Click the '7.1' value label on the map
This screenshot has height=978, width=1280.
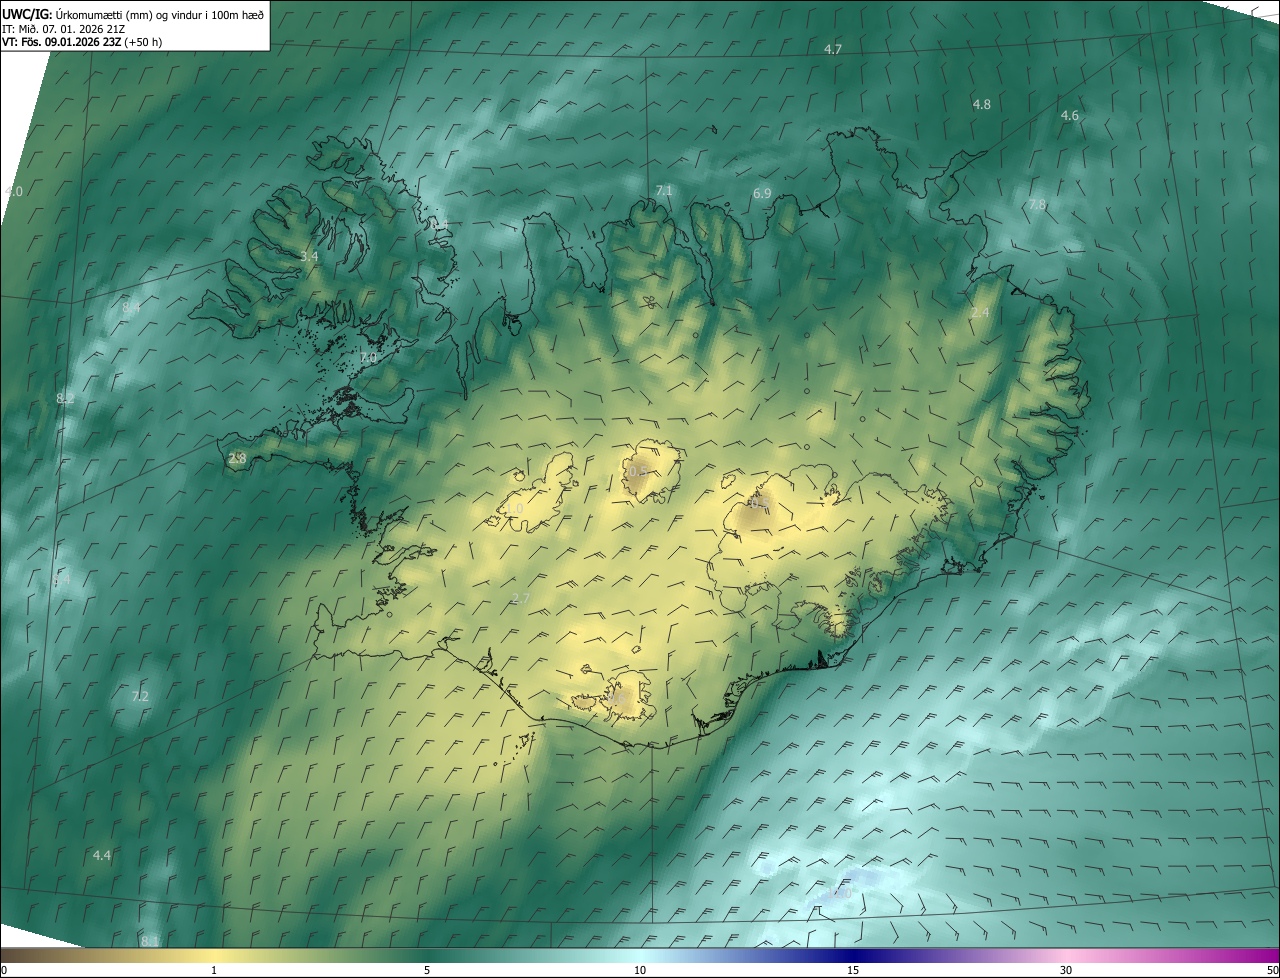click(664, 190)
